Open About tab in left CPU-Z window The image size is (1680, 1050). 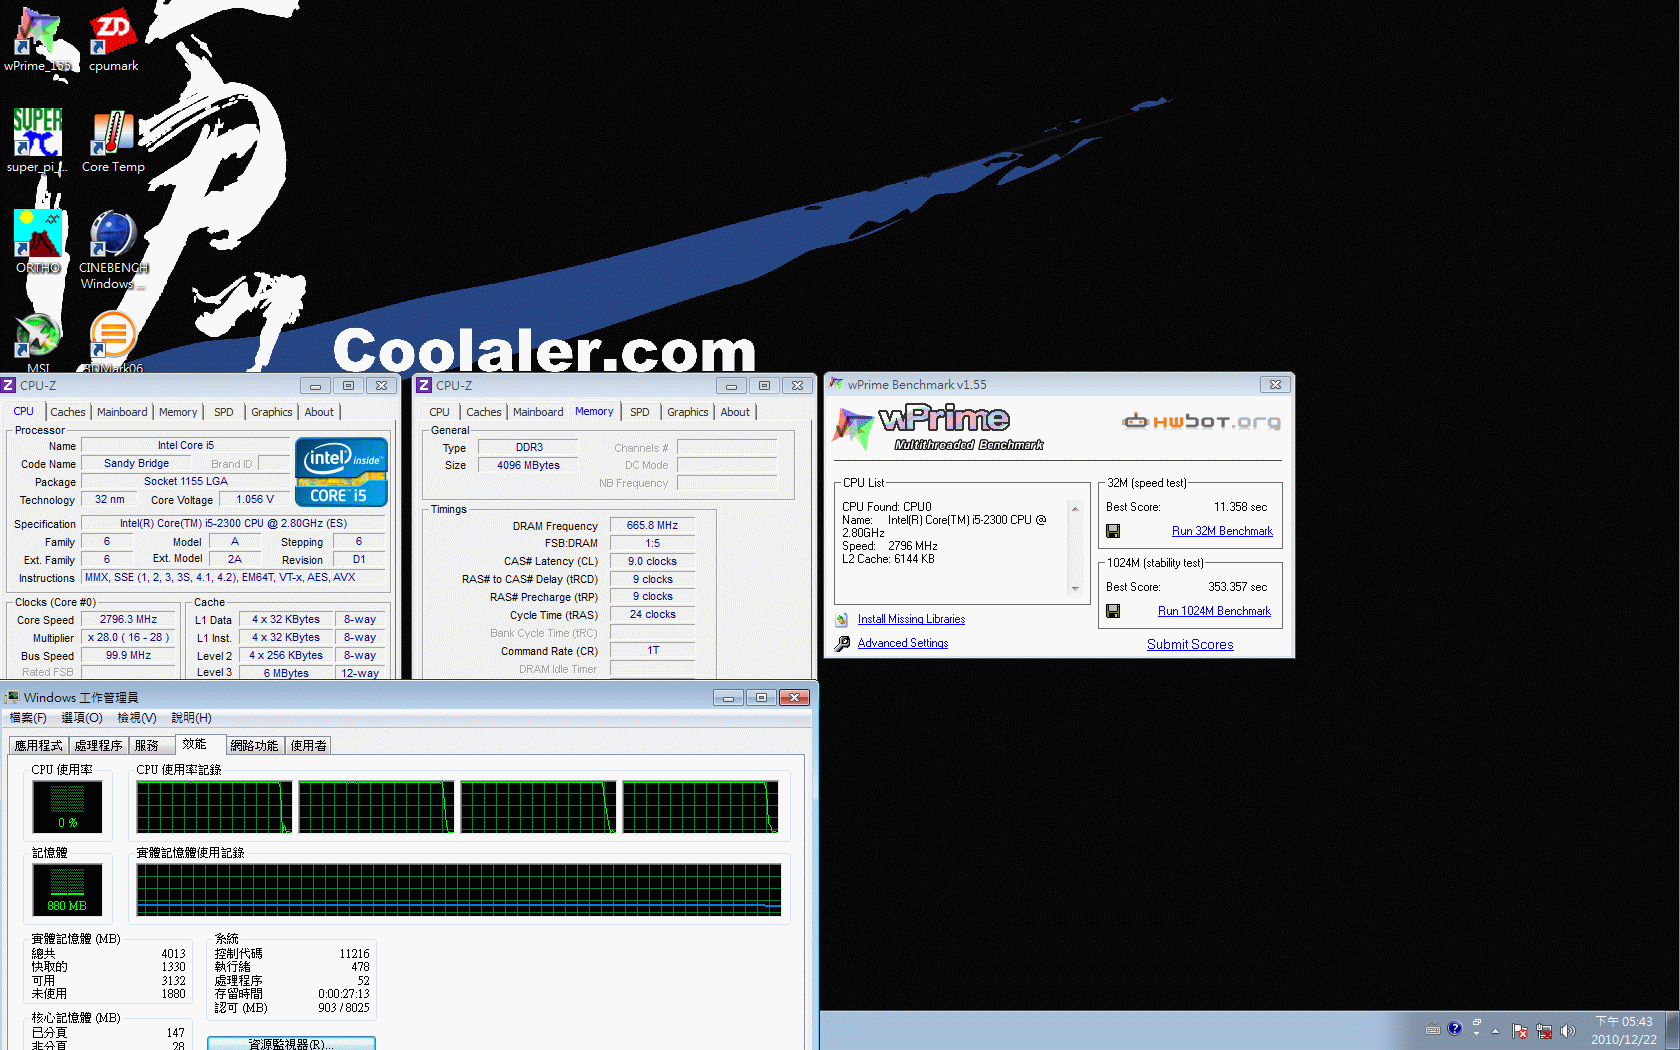319,412
